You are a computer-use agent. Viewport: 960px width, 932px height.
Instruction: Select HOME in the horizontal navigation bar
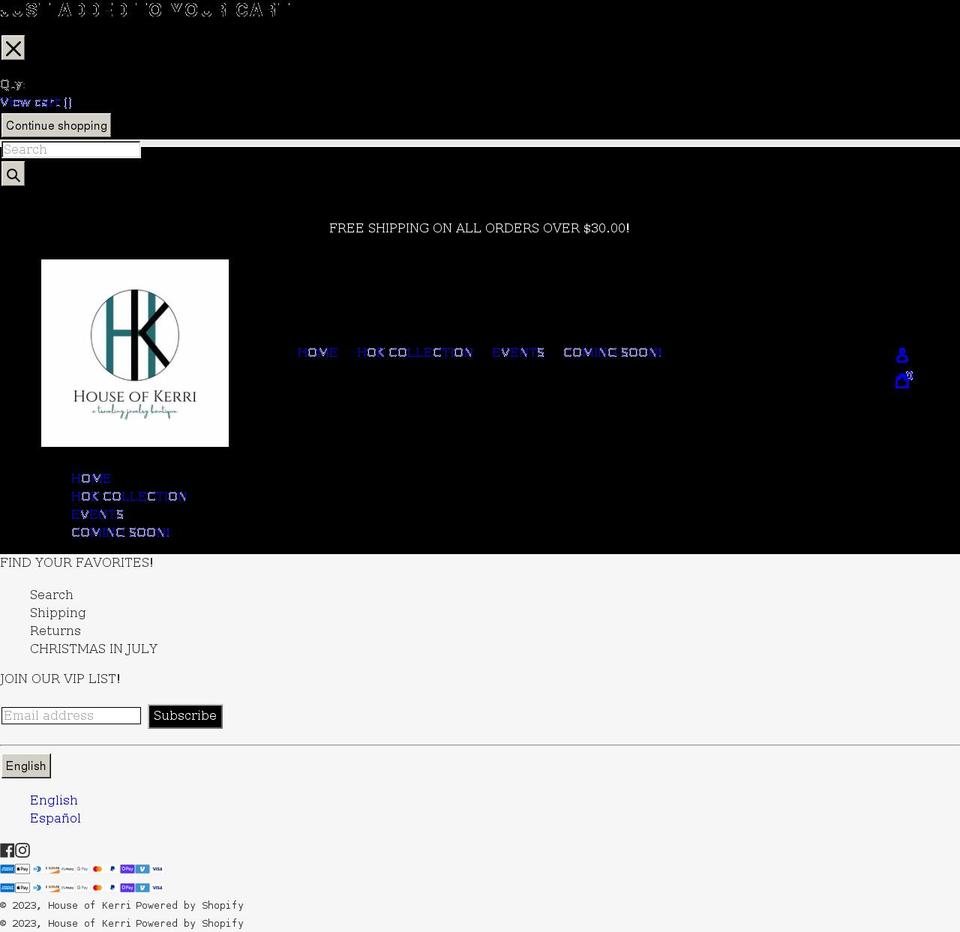click(x=317, y=352)
